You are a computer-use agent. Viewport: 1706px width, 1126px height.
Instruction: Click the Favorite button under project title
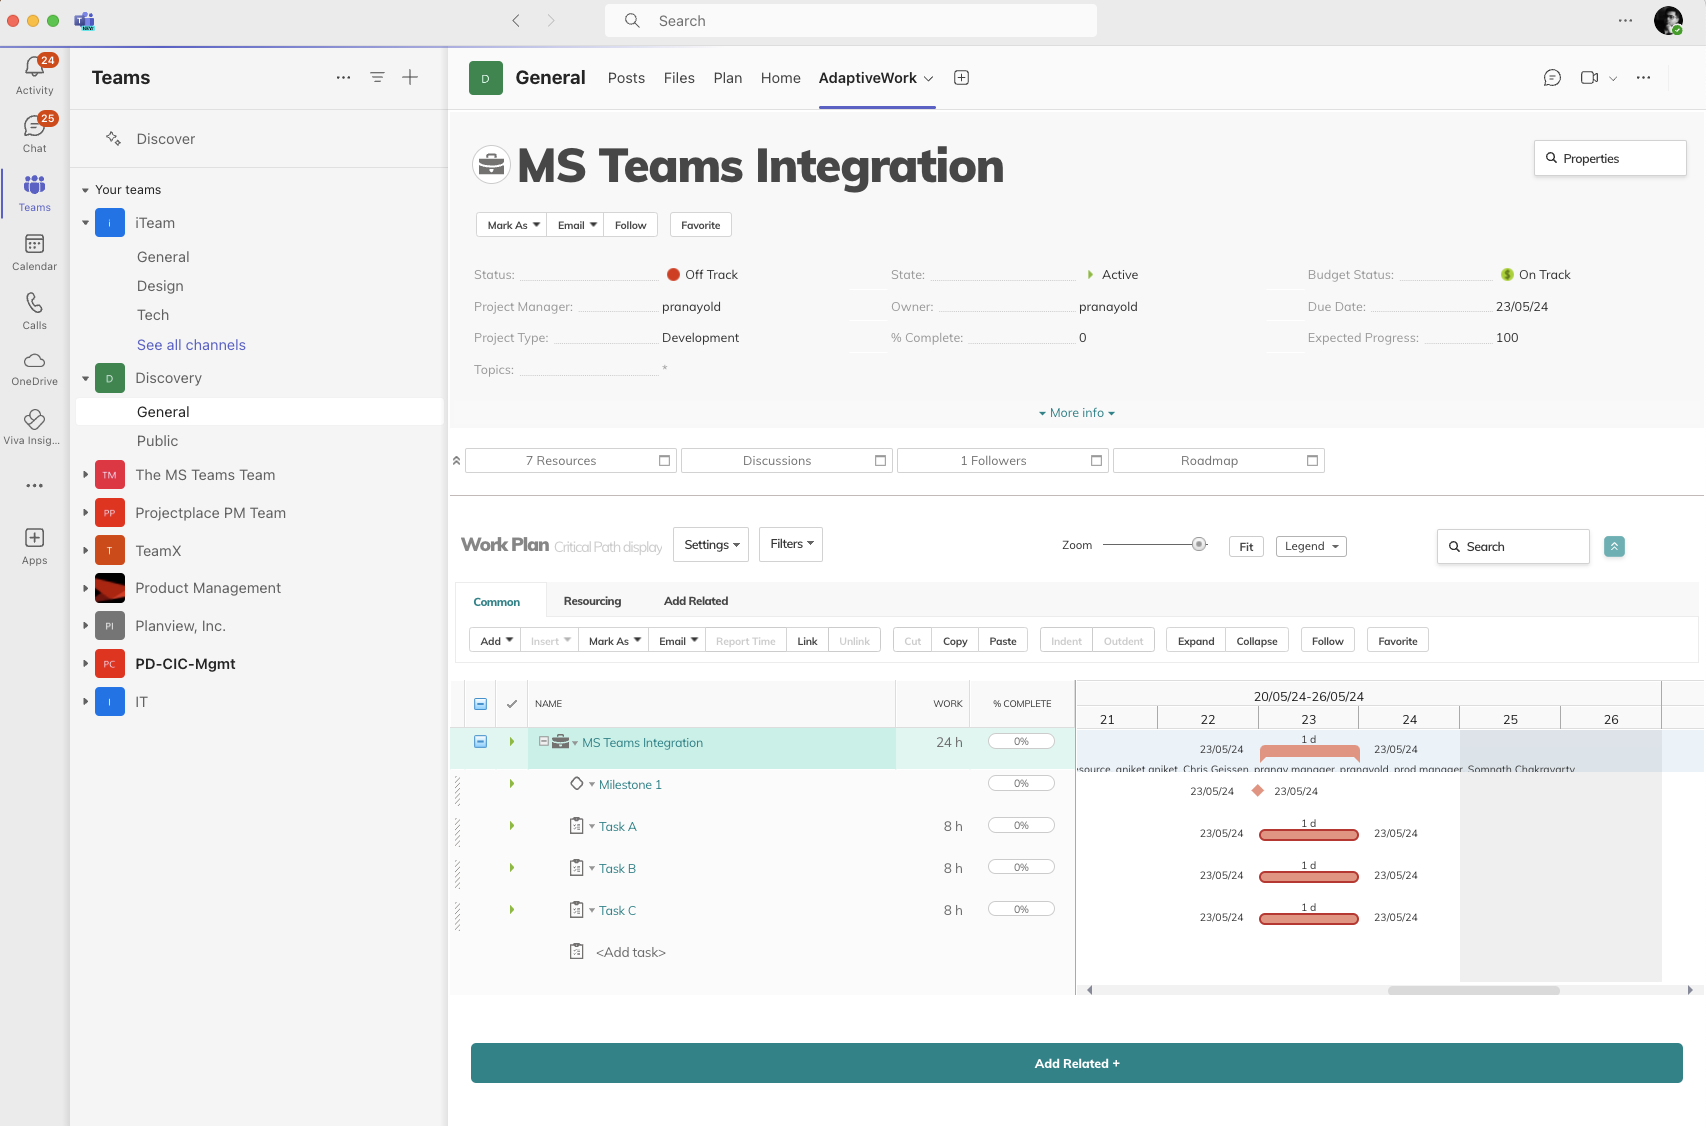[x=700, y=225]
